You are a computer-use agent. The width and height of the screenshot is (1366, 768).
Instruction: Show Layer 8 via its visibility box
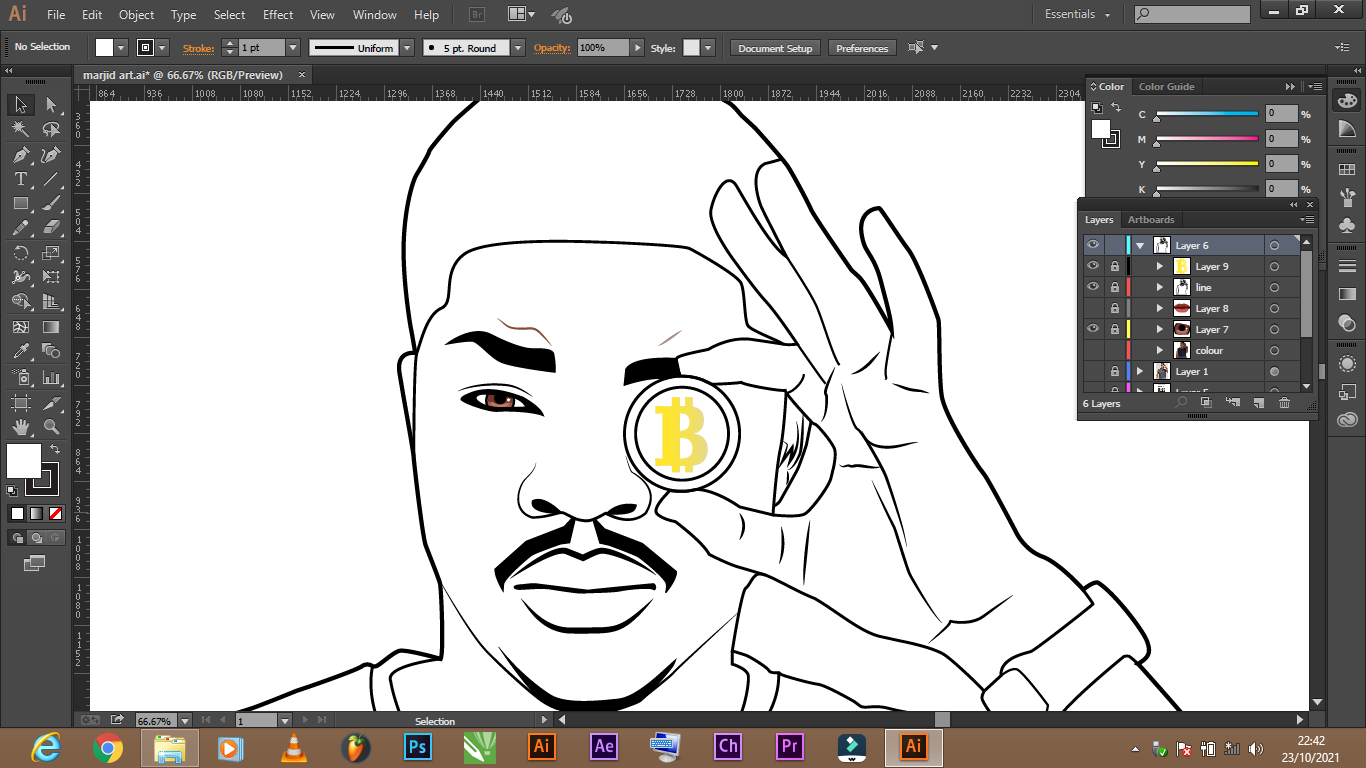[x=1093, y=308]
